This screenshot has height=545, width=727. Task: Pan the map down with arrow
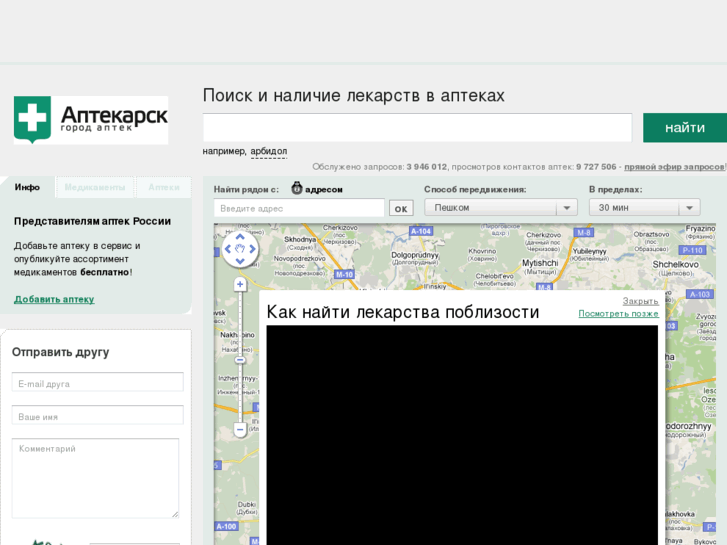(240, 262)
